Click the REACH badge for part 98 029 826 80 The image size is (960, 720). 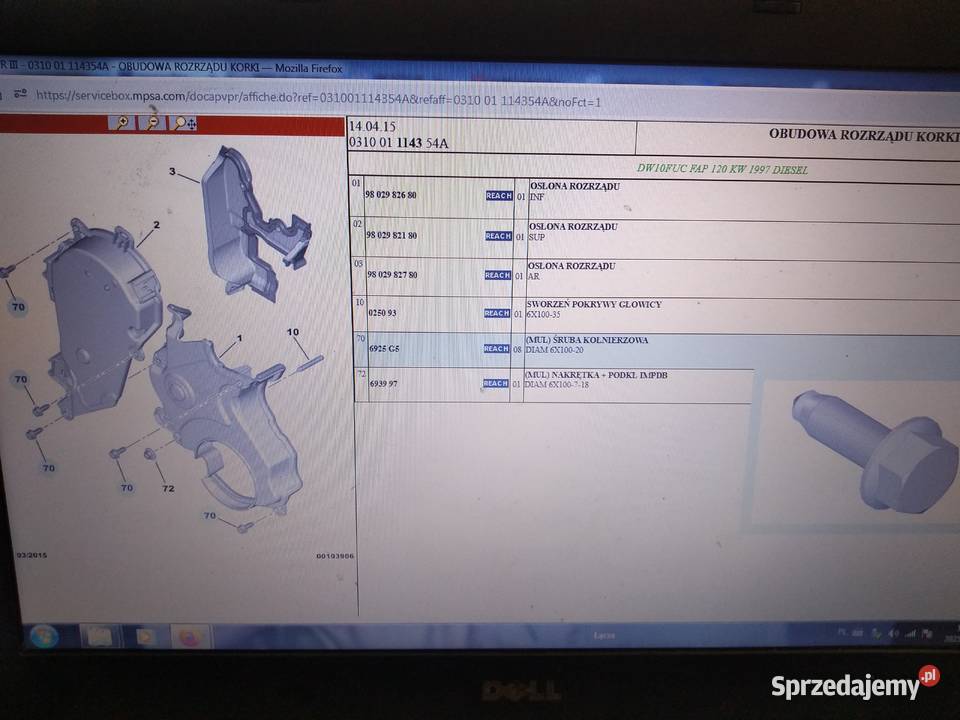pos(497,196)
